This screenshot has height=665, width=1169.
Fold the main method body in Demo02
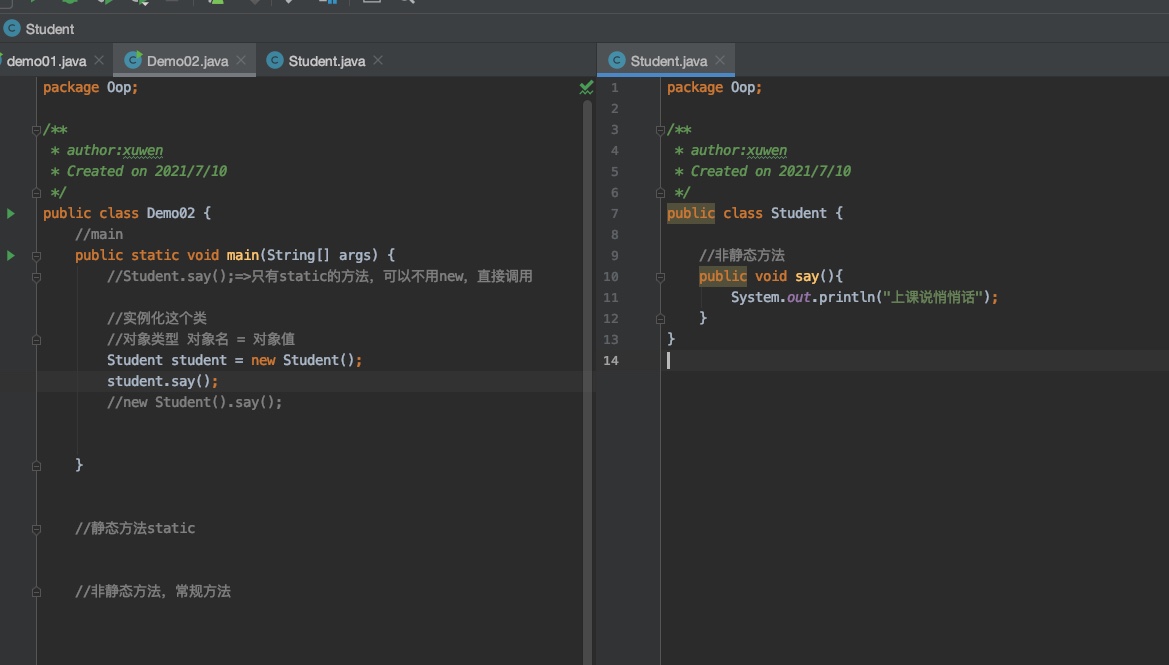click(36, 255)
